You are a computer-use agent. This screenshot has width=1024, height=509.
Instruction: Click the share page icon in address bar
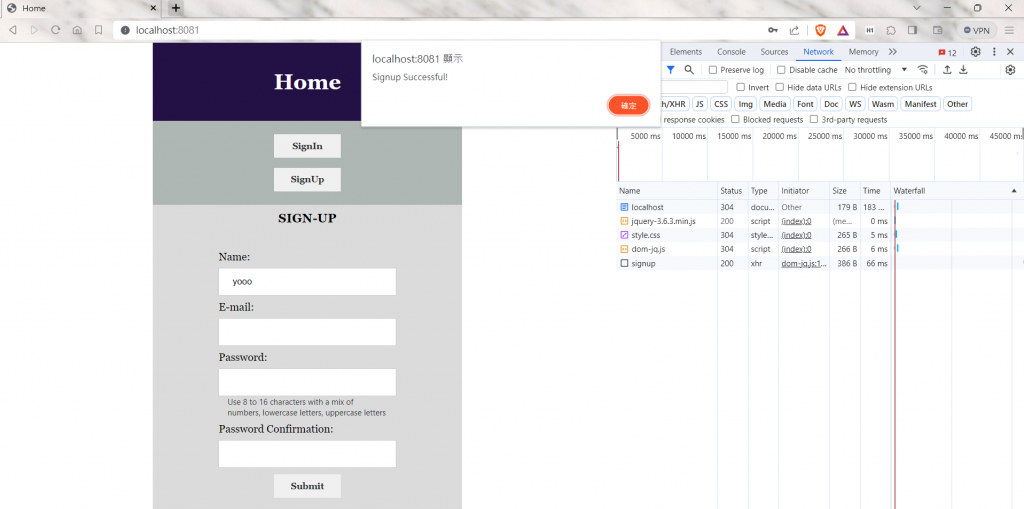point(794,30)
